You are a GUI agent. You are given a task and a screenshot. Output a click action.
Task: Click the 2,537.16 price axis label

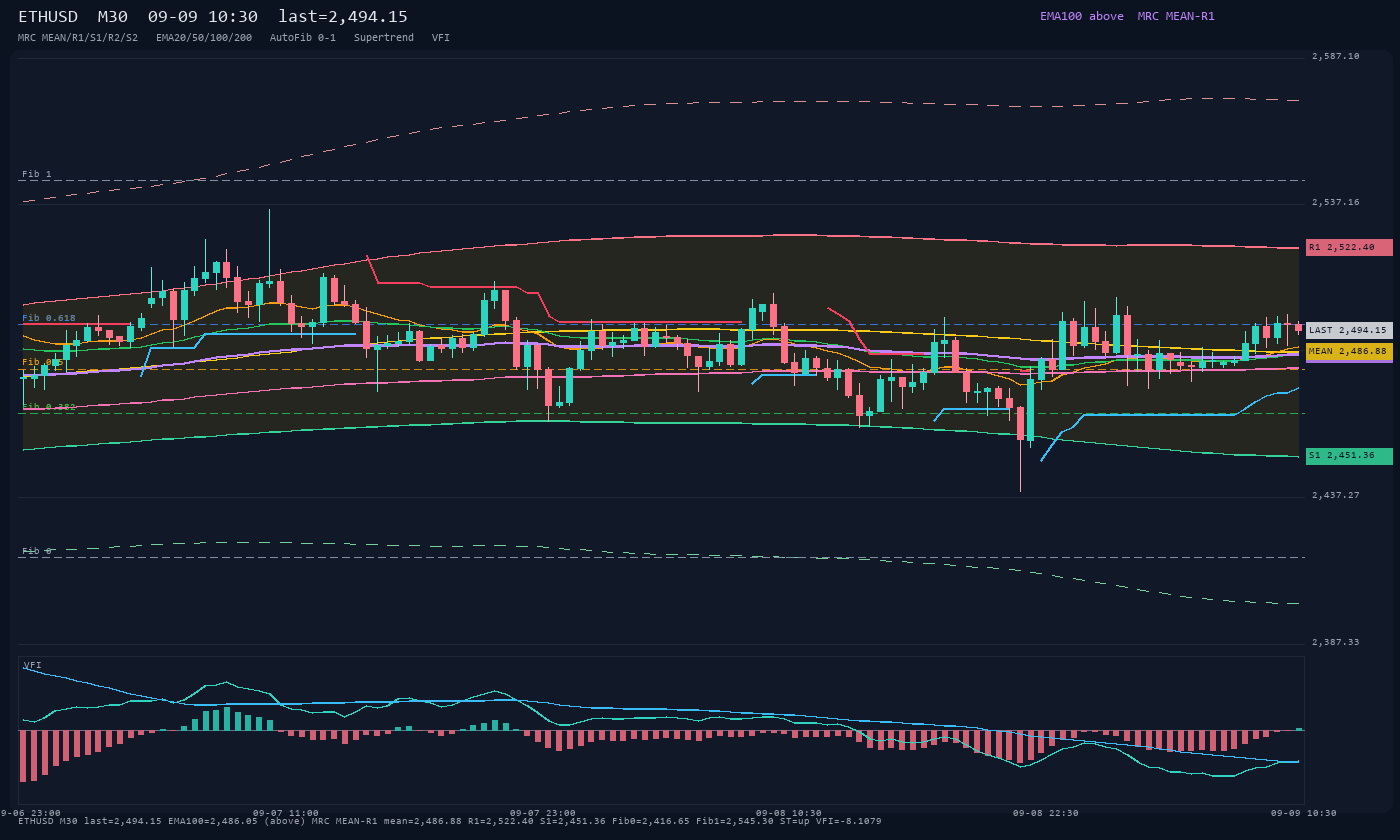[1335, 202]
